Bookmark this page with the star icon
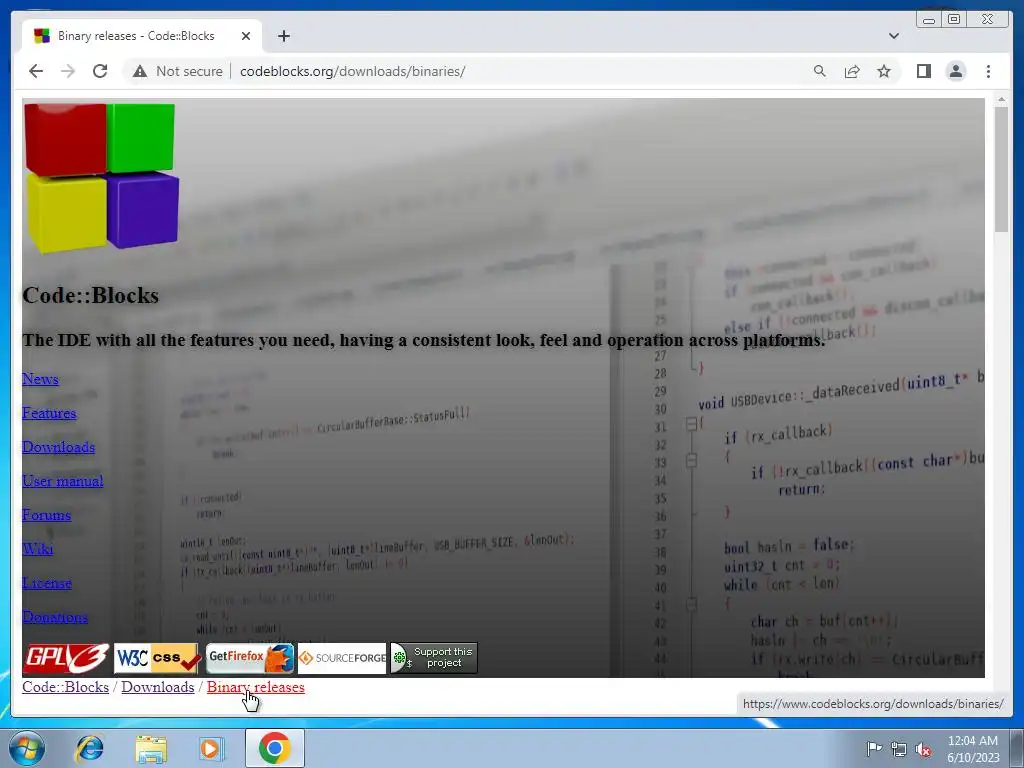Screen dimensions: 1024x768 point(884,71)
